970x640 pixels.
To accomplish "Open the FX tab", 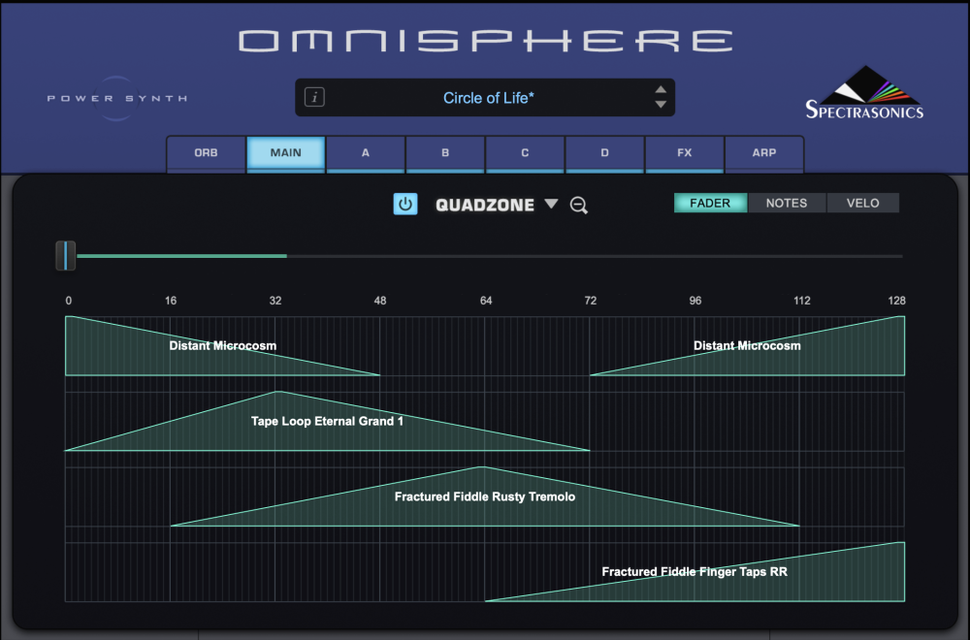I will tap(684, 153).
